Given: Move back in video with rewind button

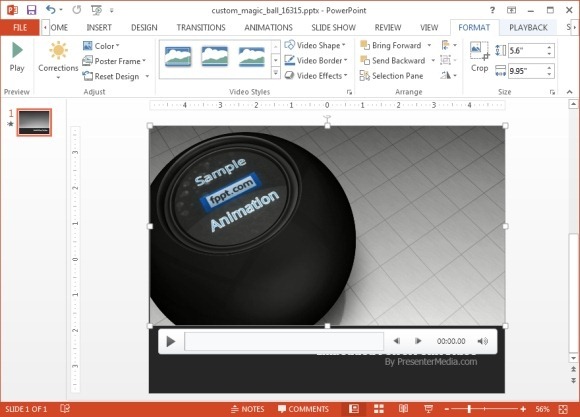Looking at the screenshot, I should click(x=397, y=341).
